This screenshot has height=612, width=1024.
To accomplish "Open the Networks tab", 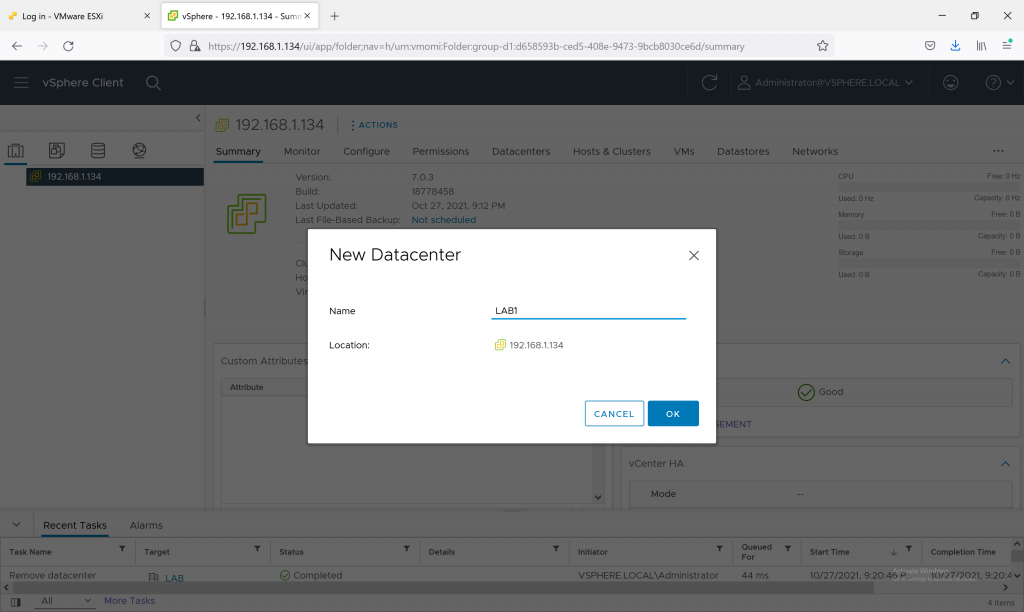I will [815, 152].
